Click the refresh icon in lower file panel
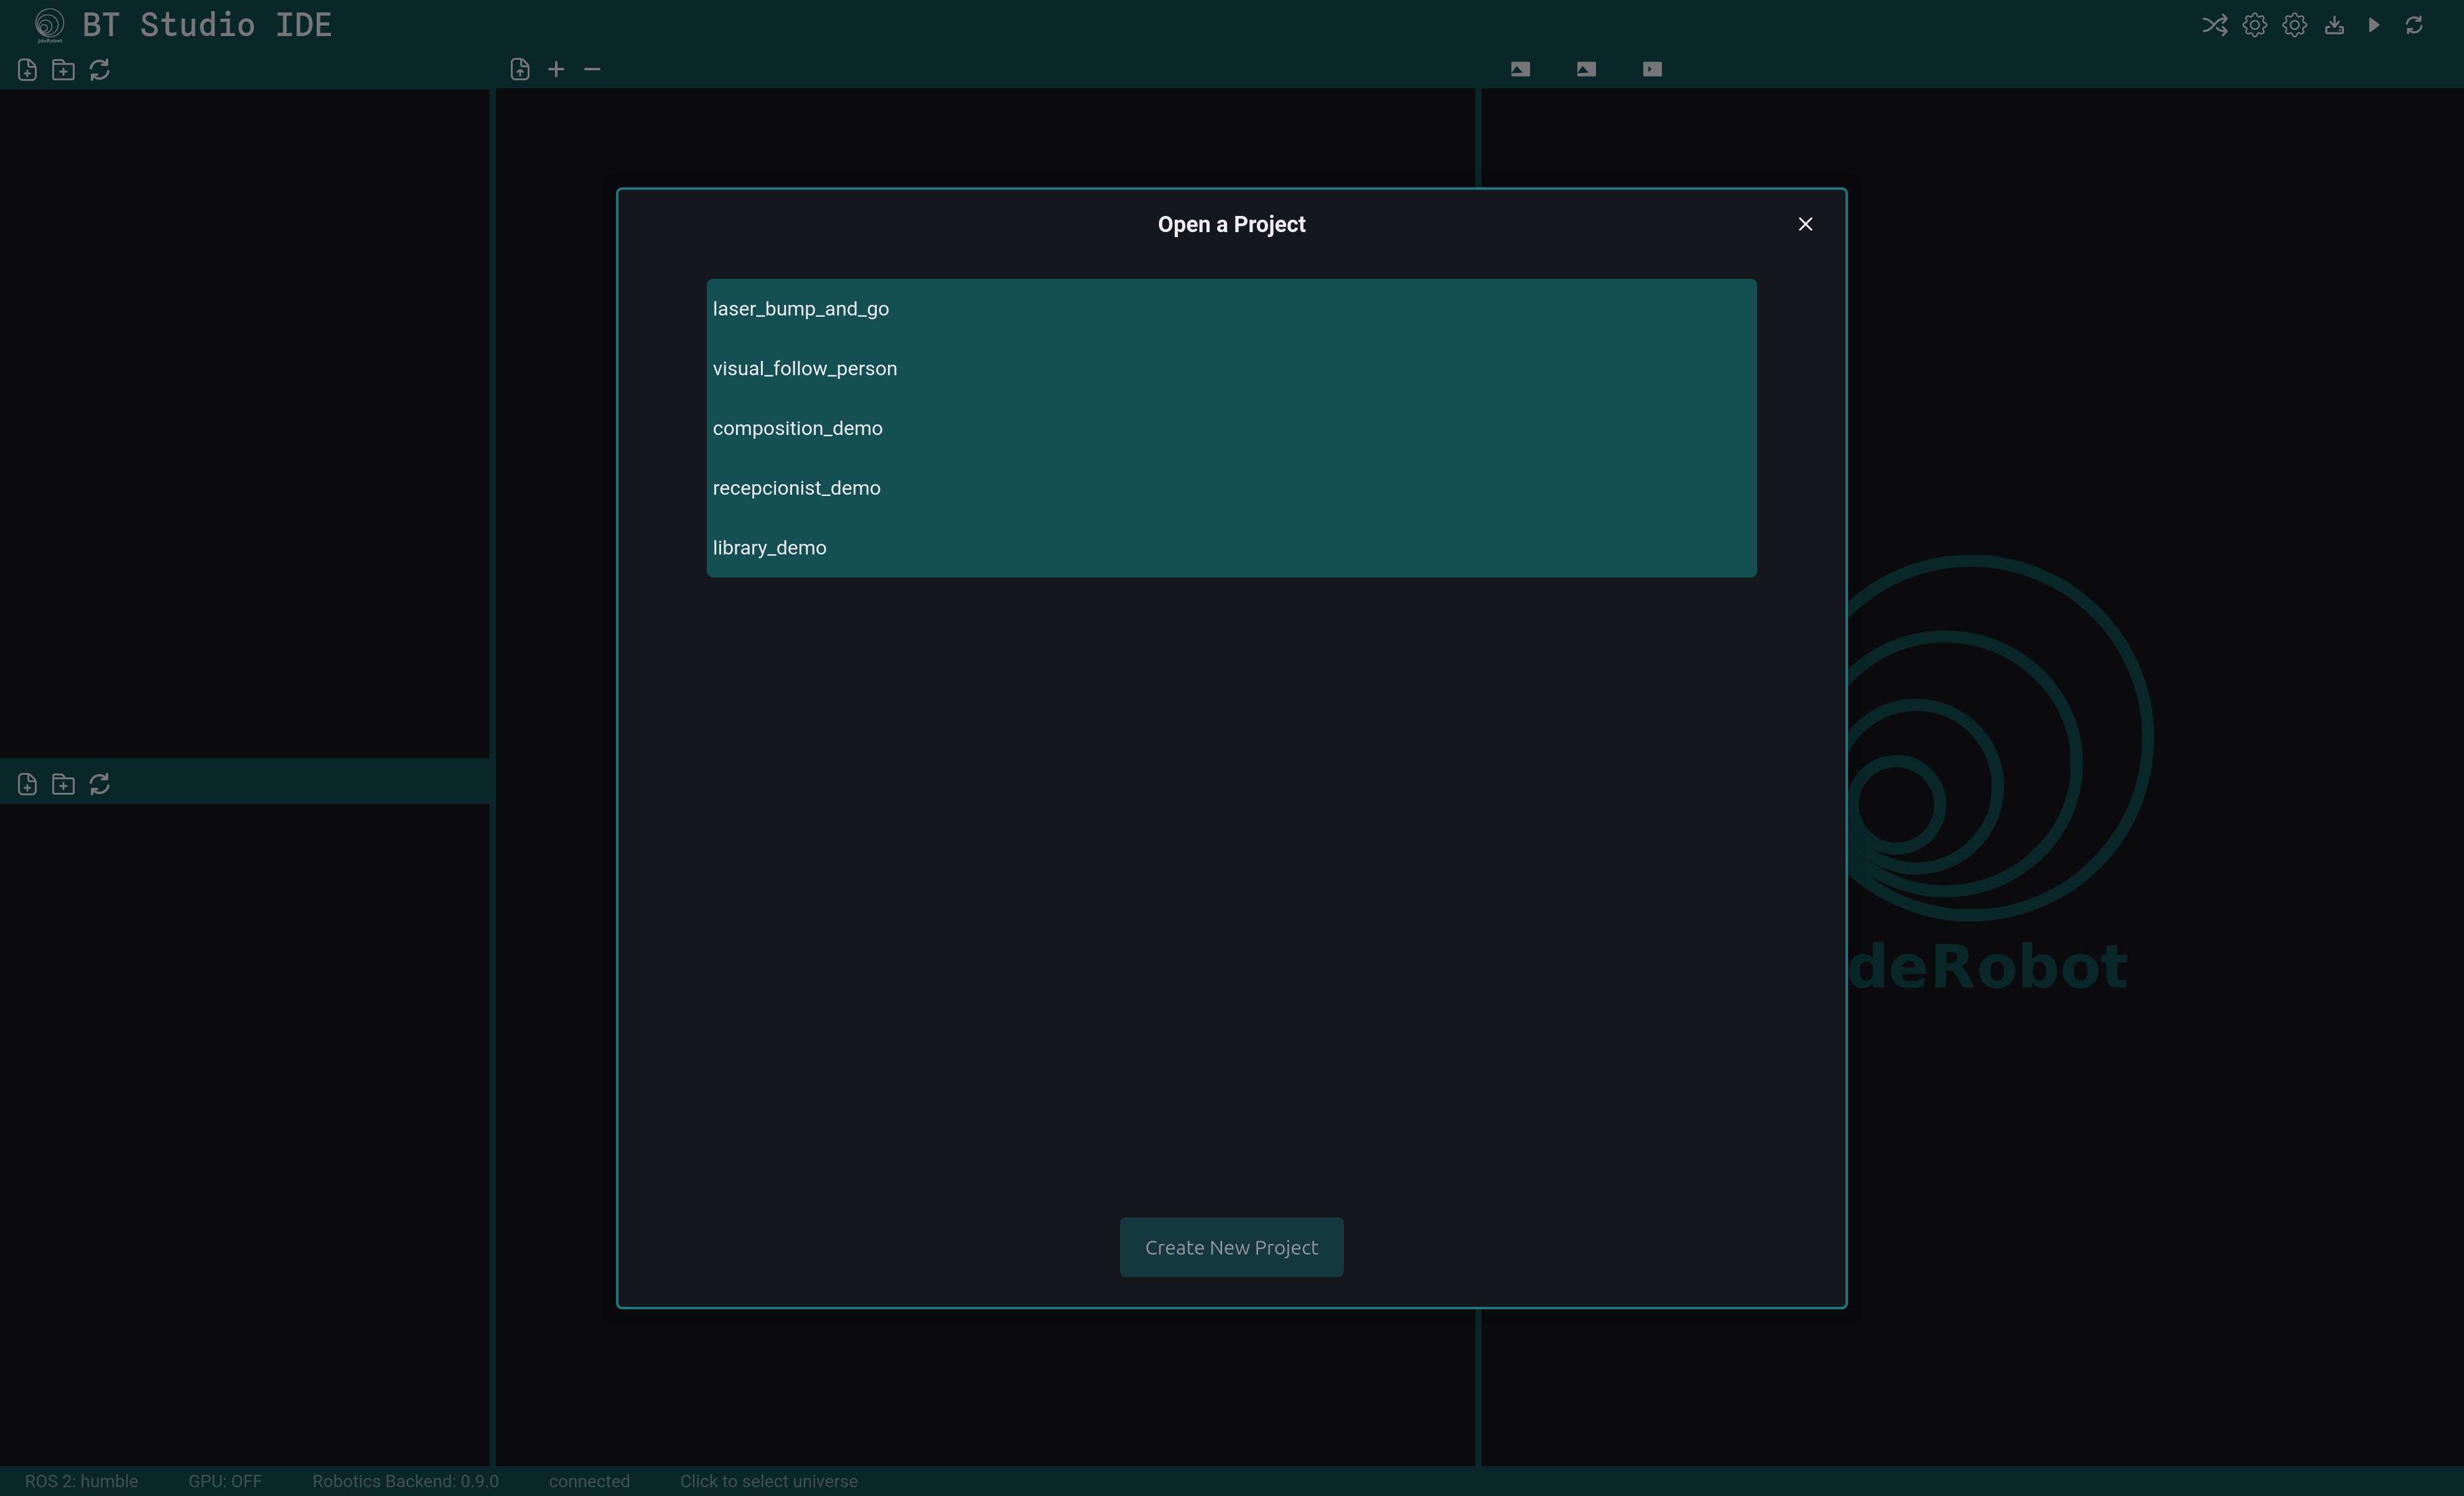 100,784
